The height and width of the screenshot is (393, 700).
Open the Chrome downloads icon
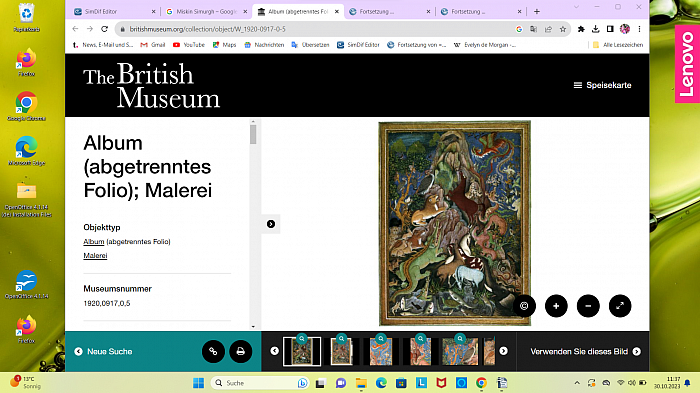[x=596, y=29]
